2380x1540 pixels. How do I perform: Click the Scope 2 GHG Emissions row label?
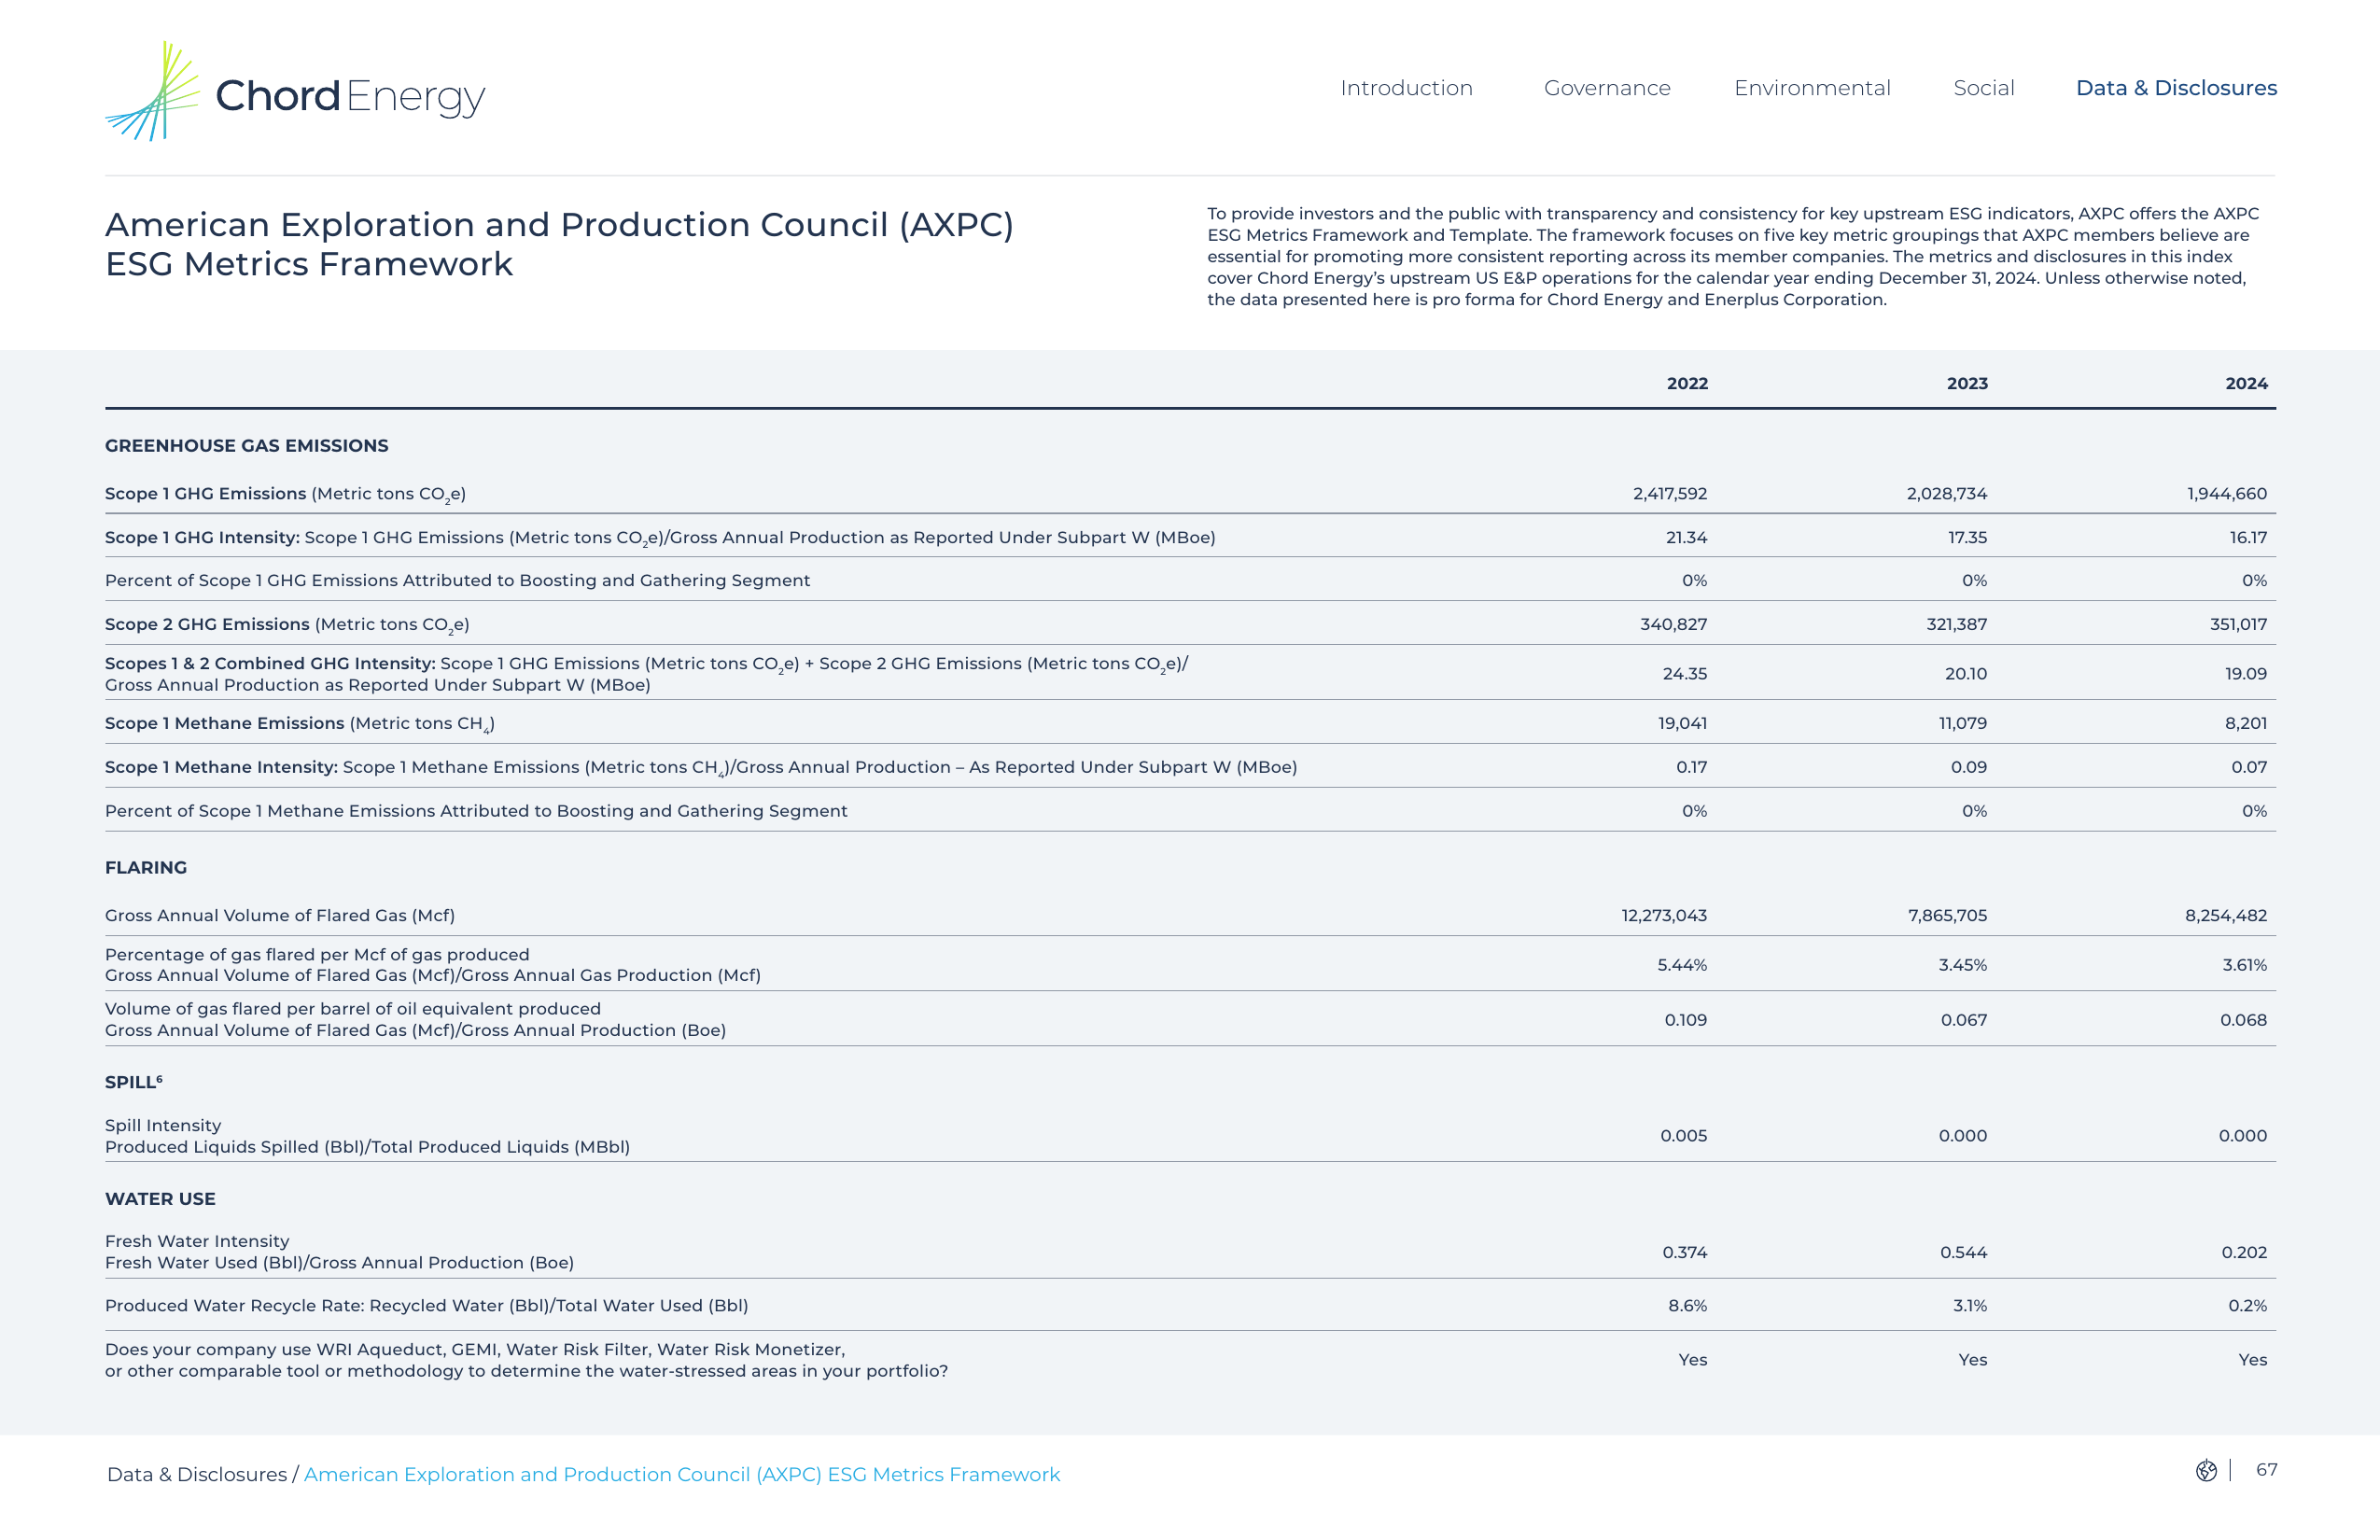tap(287, 625)
